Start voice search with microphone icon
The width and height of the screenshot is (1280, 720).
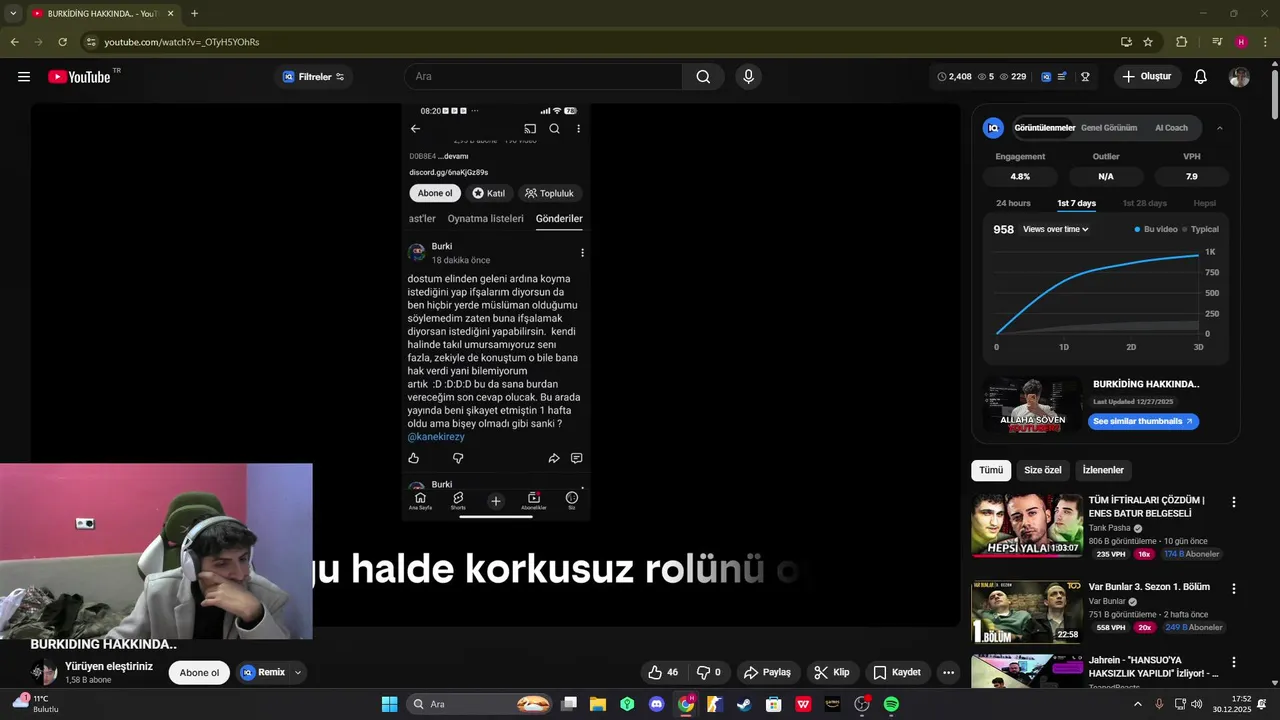point(748,77)
